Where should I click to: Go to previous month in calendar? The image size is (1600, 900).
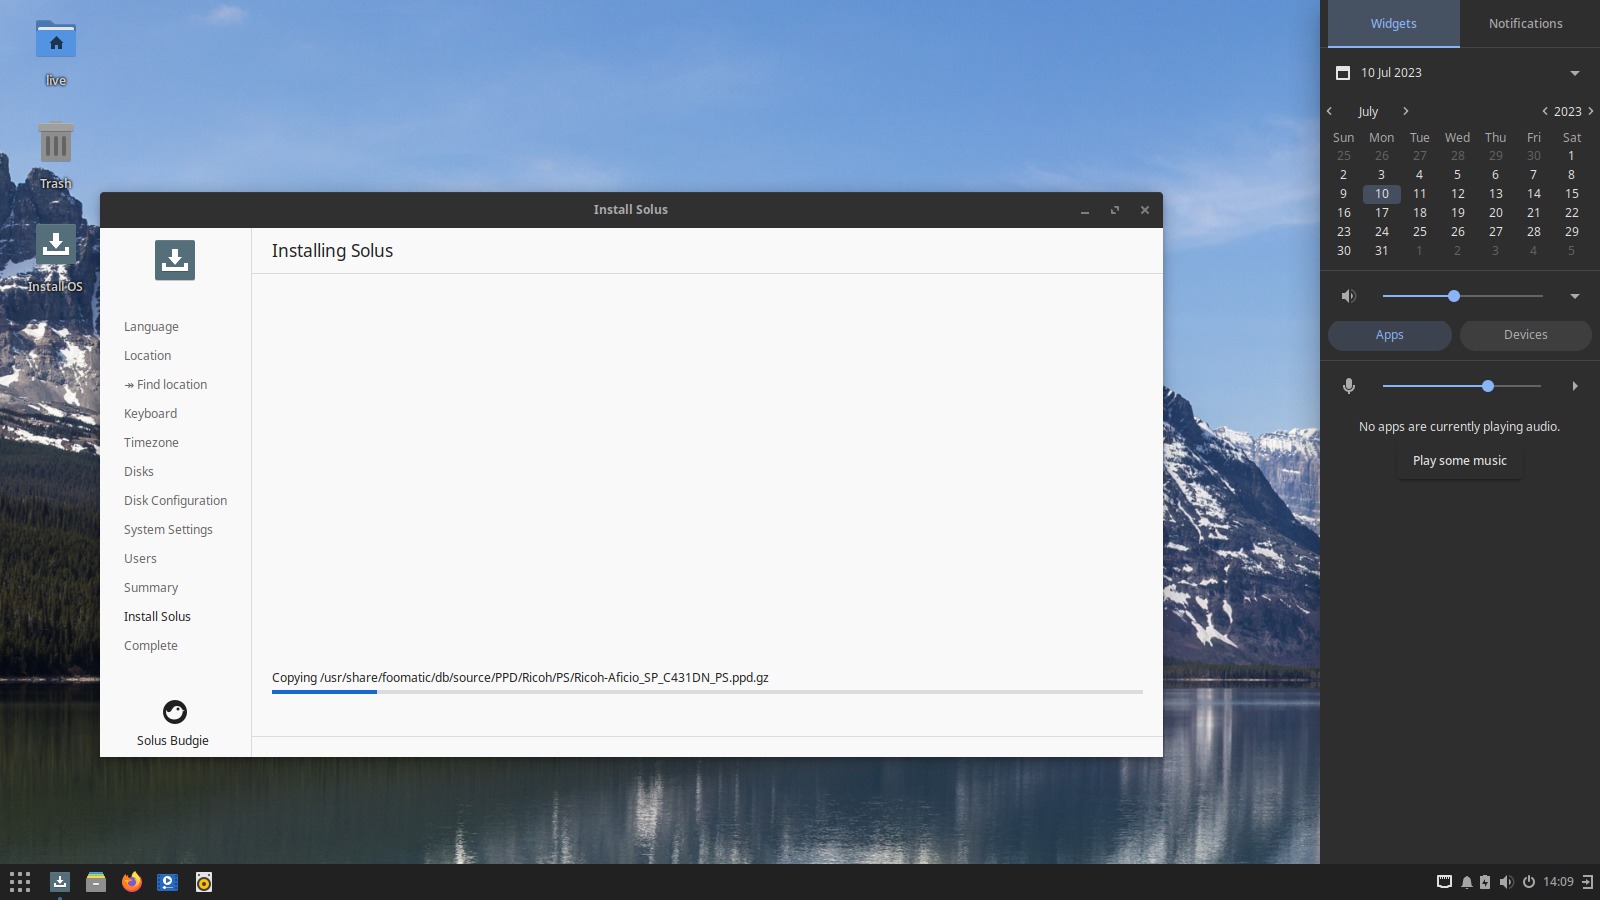click(1330, 111)
